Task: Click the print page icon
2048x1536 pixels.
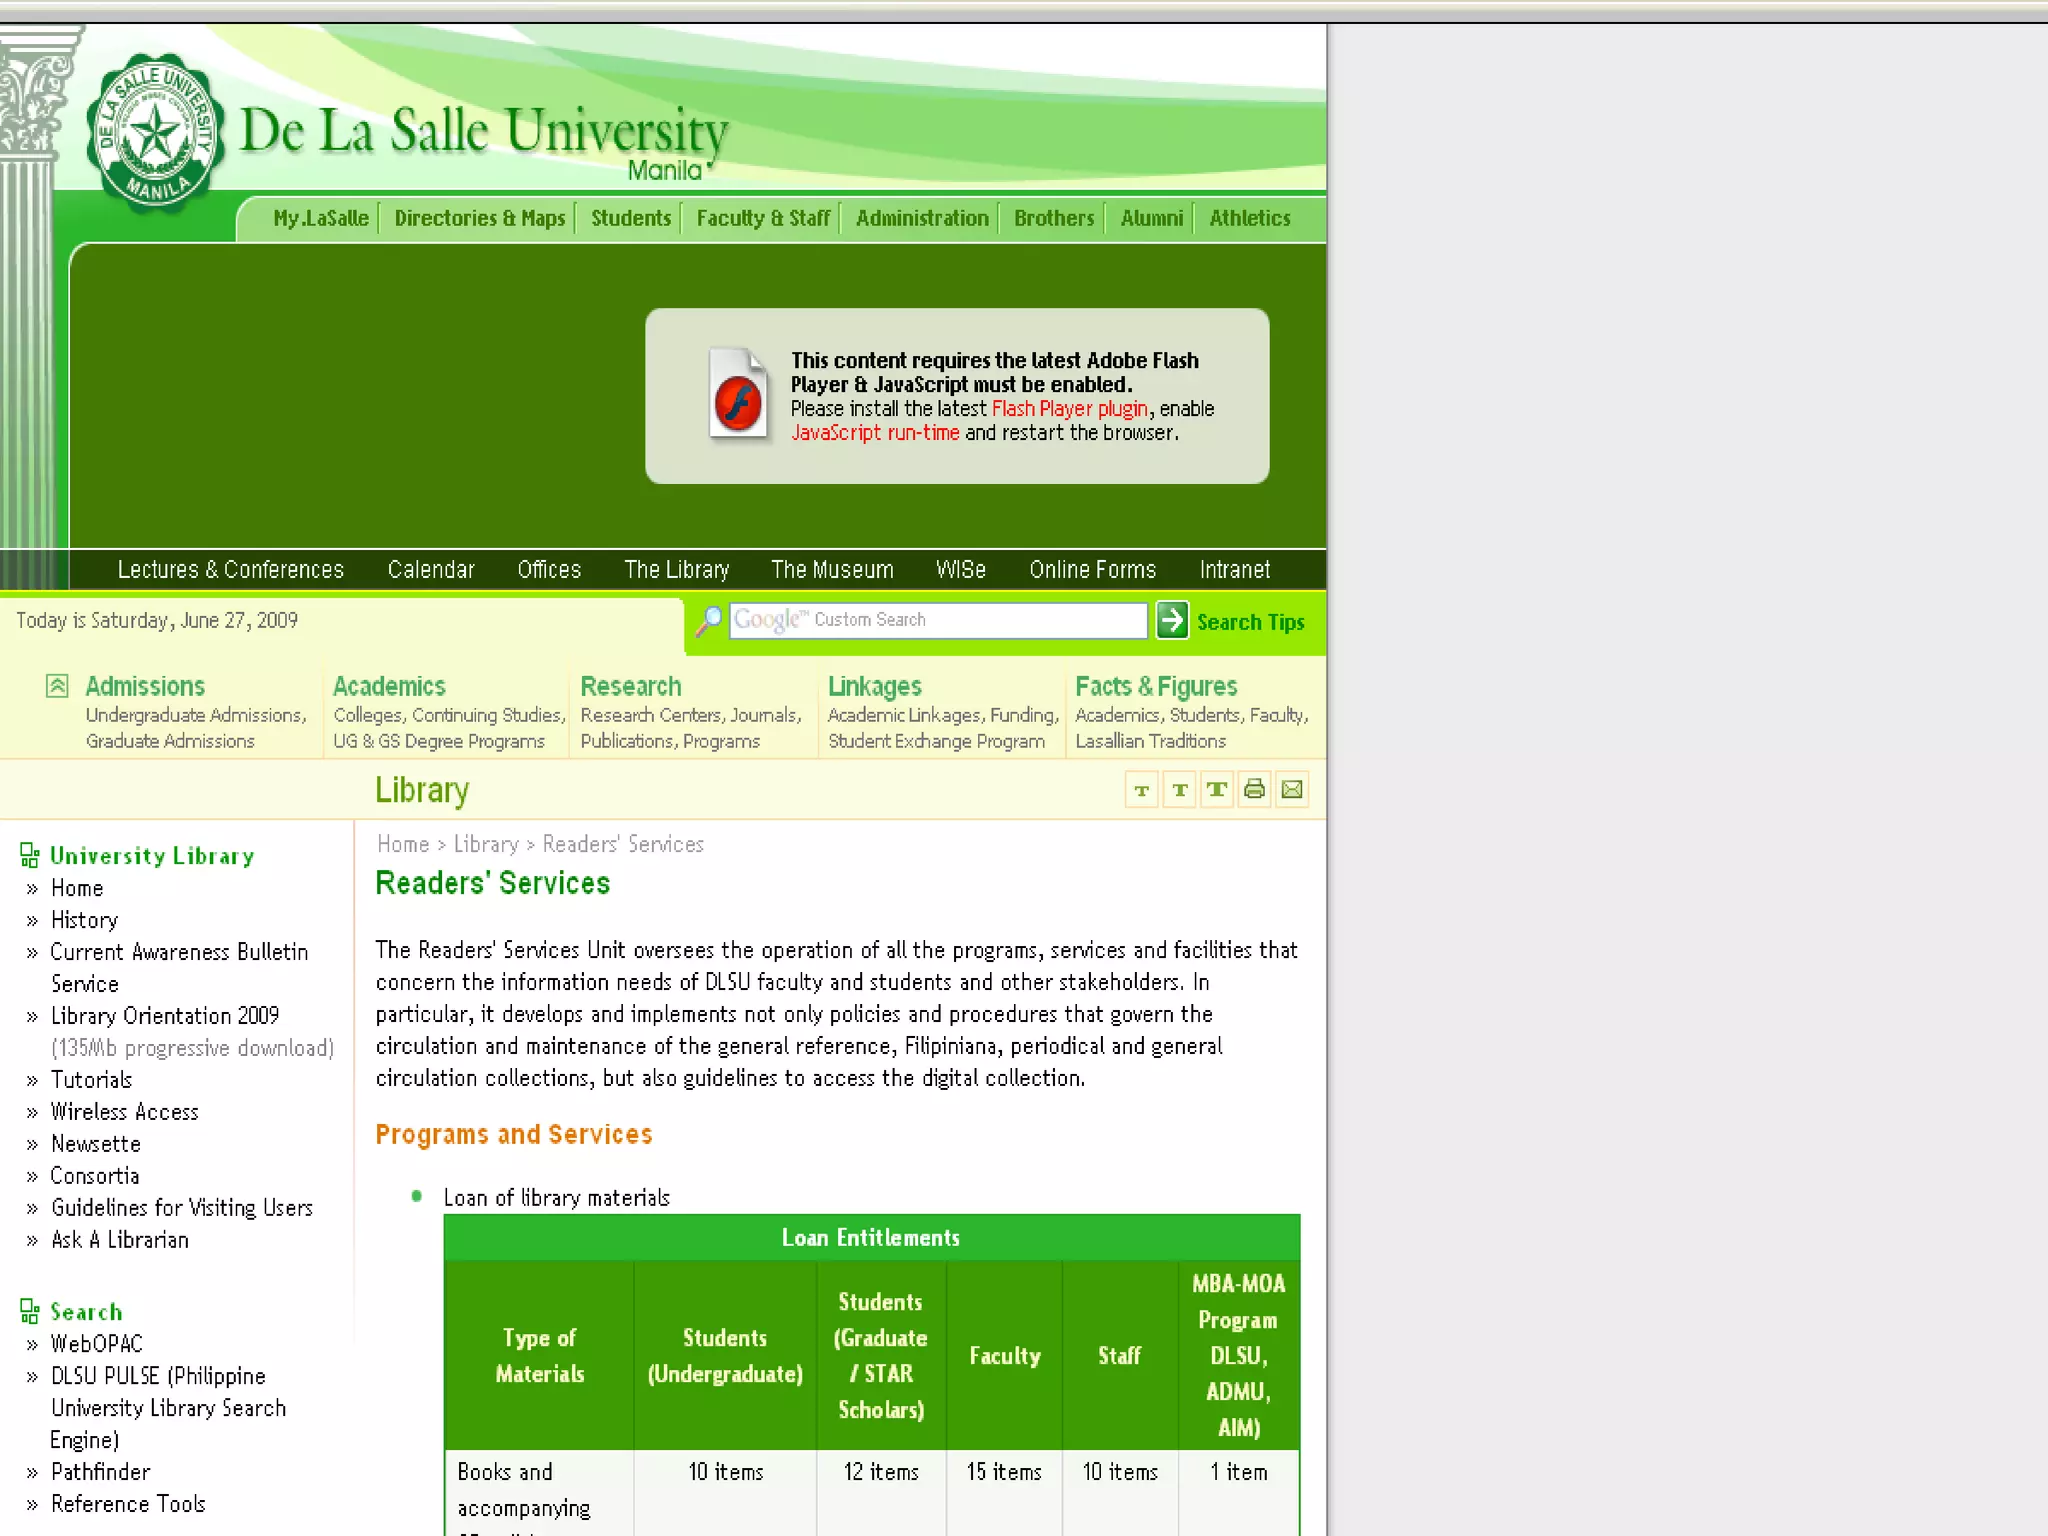Action: [1254, 790]
